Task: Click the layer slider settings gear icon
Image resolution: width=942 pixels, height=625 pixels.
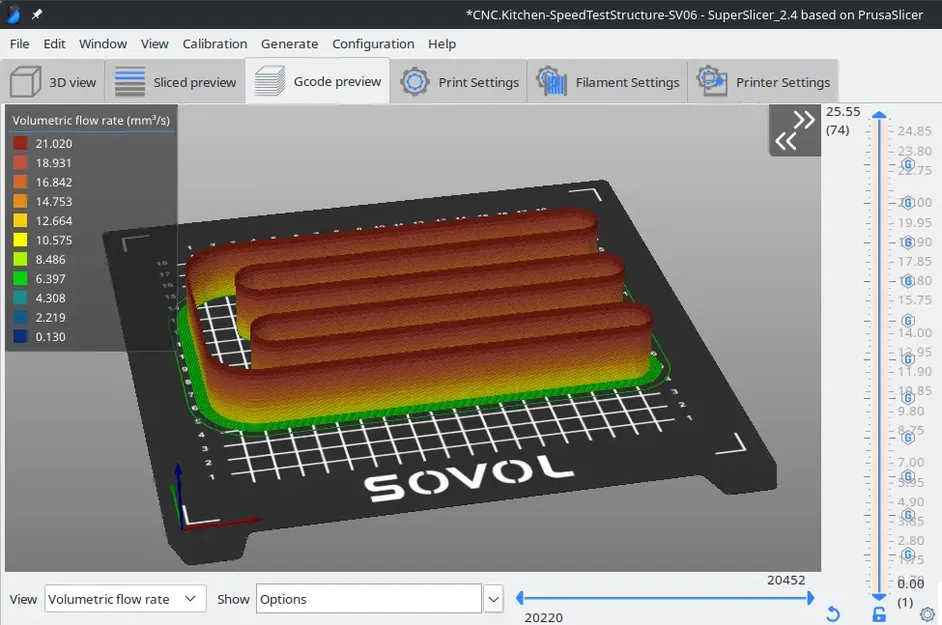Action: (x=927, y=614)
